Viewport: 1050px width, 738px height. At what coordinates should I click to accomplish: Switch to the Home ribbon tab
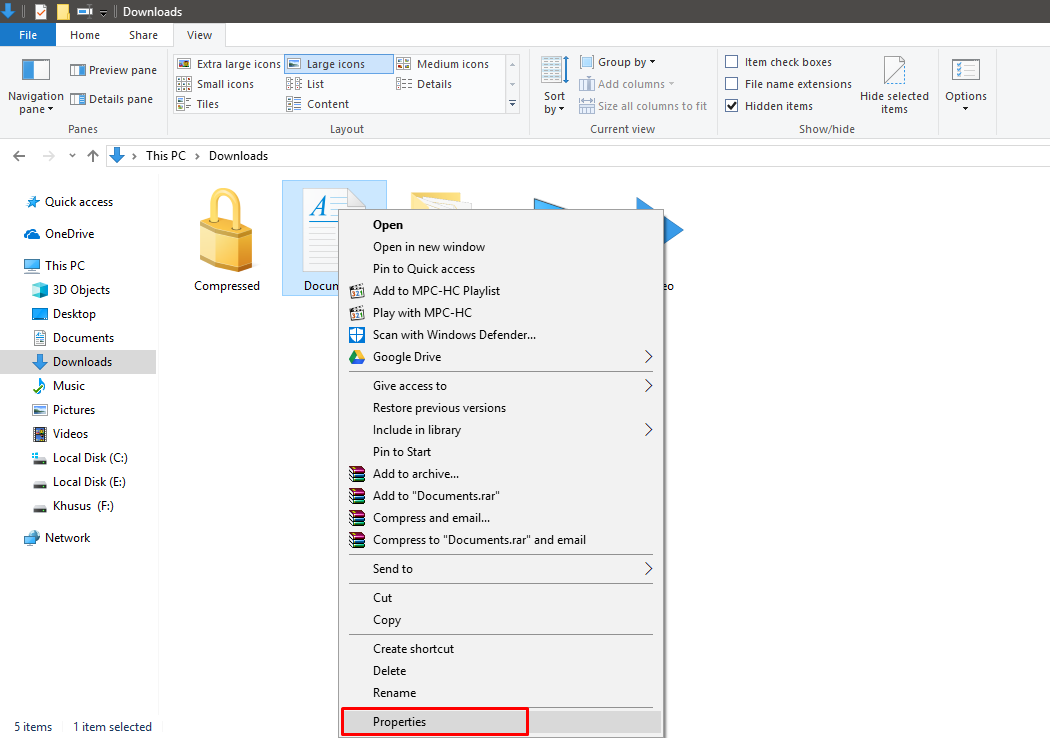point(85,35)
